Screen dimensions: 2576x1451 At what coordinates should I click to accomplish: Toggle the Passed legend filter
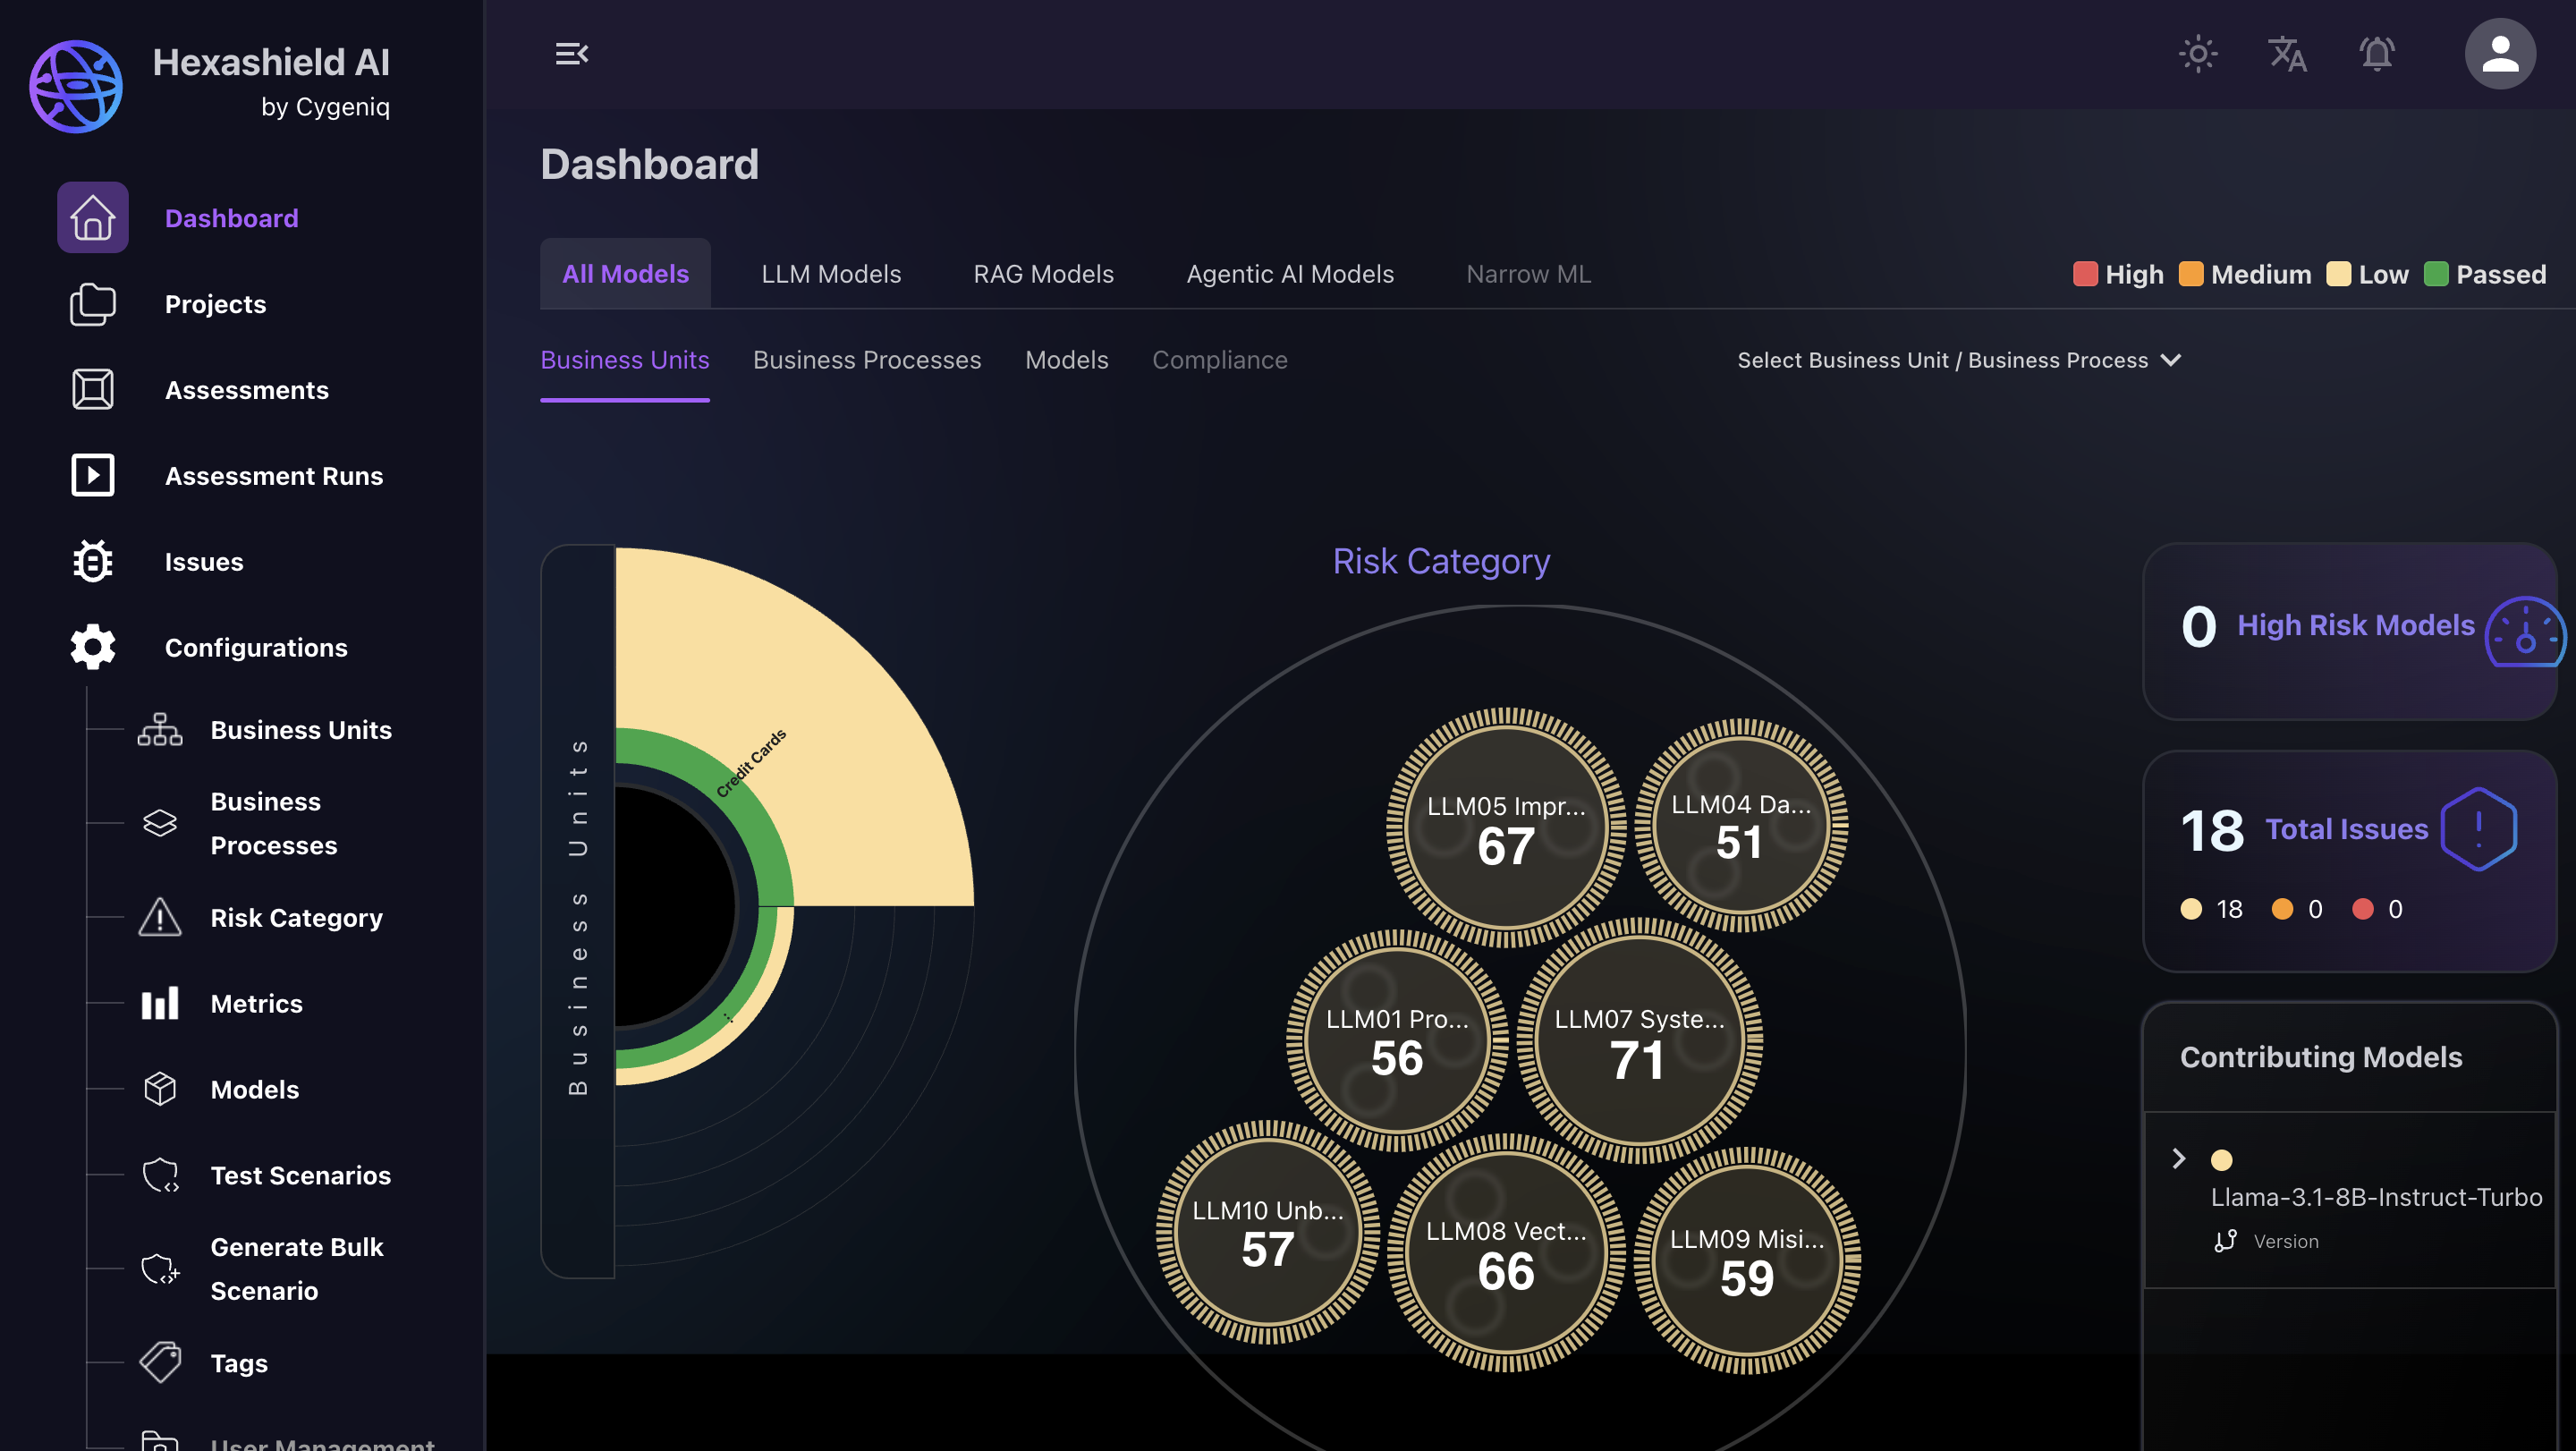[x=2485, y=274]
